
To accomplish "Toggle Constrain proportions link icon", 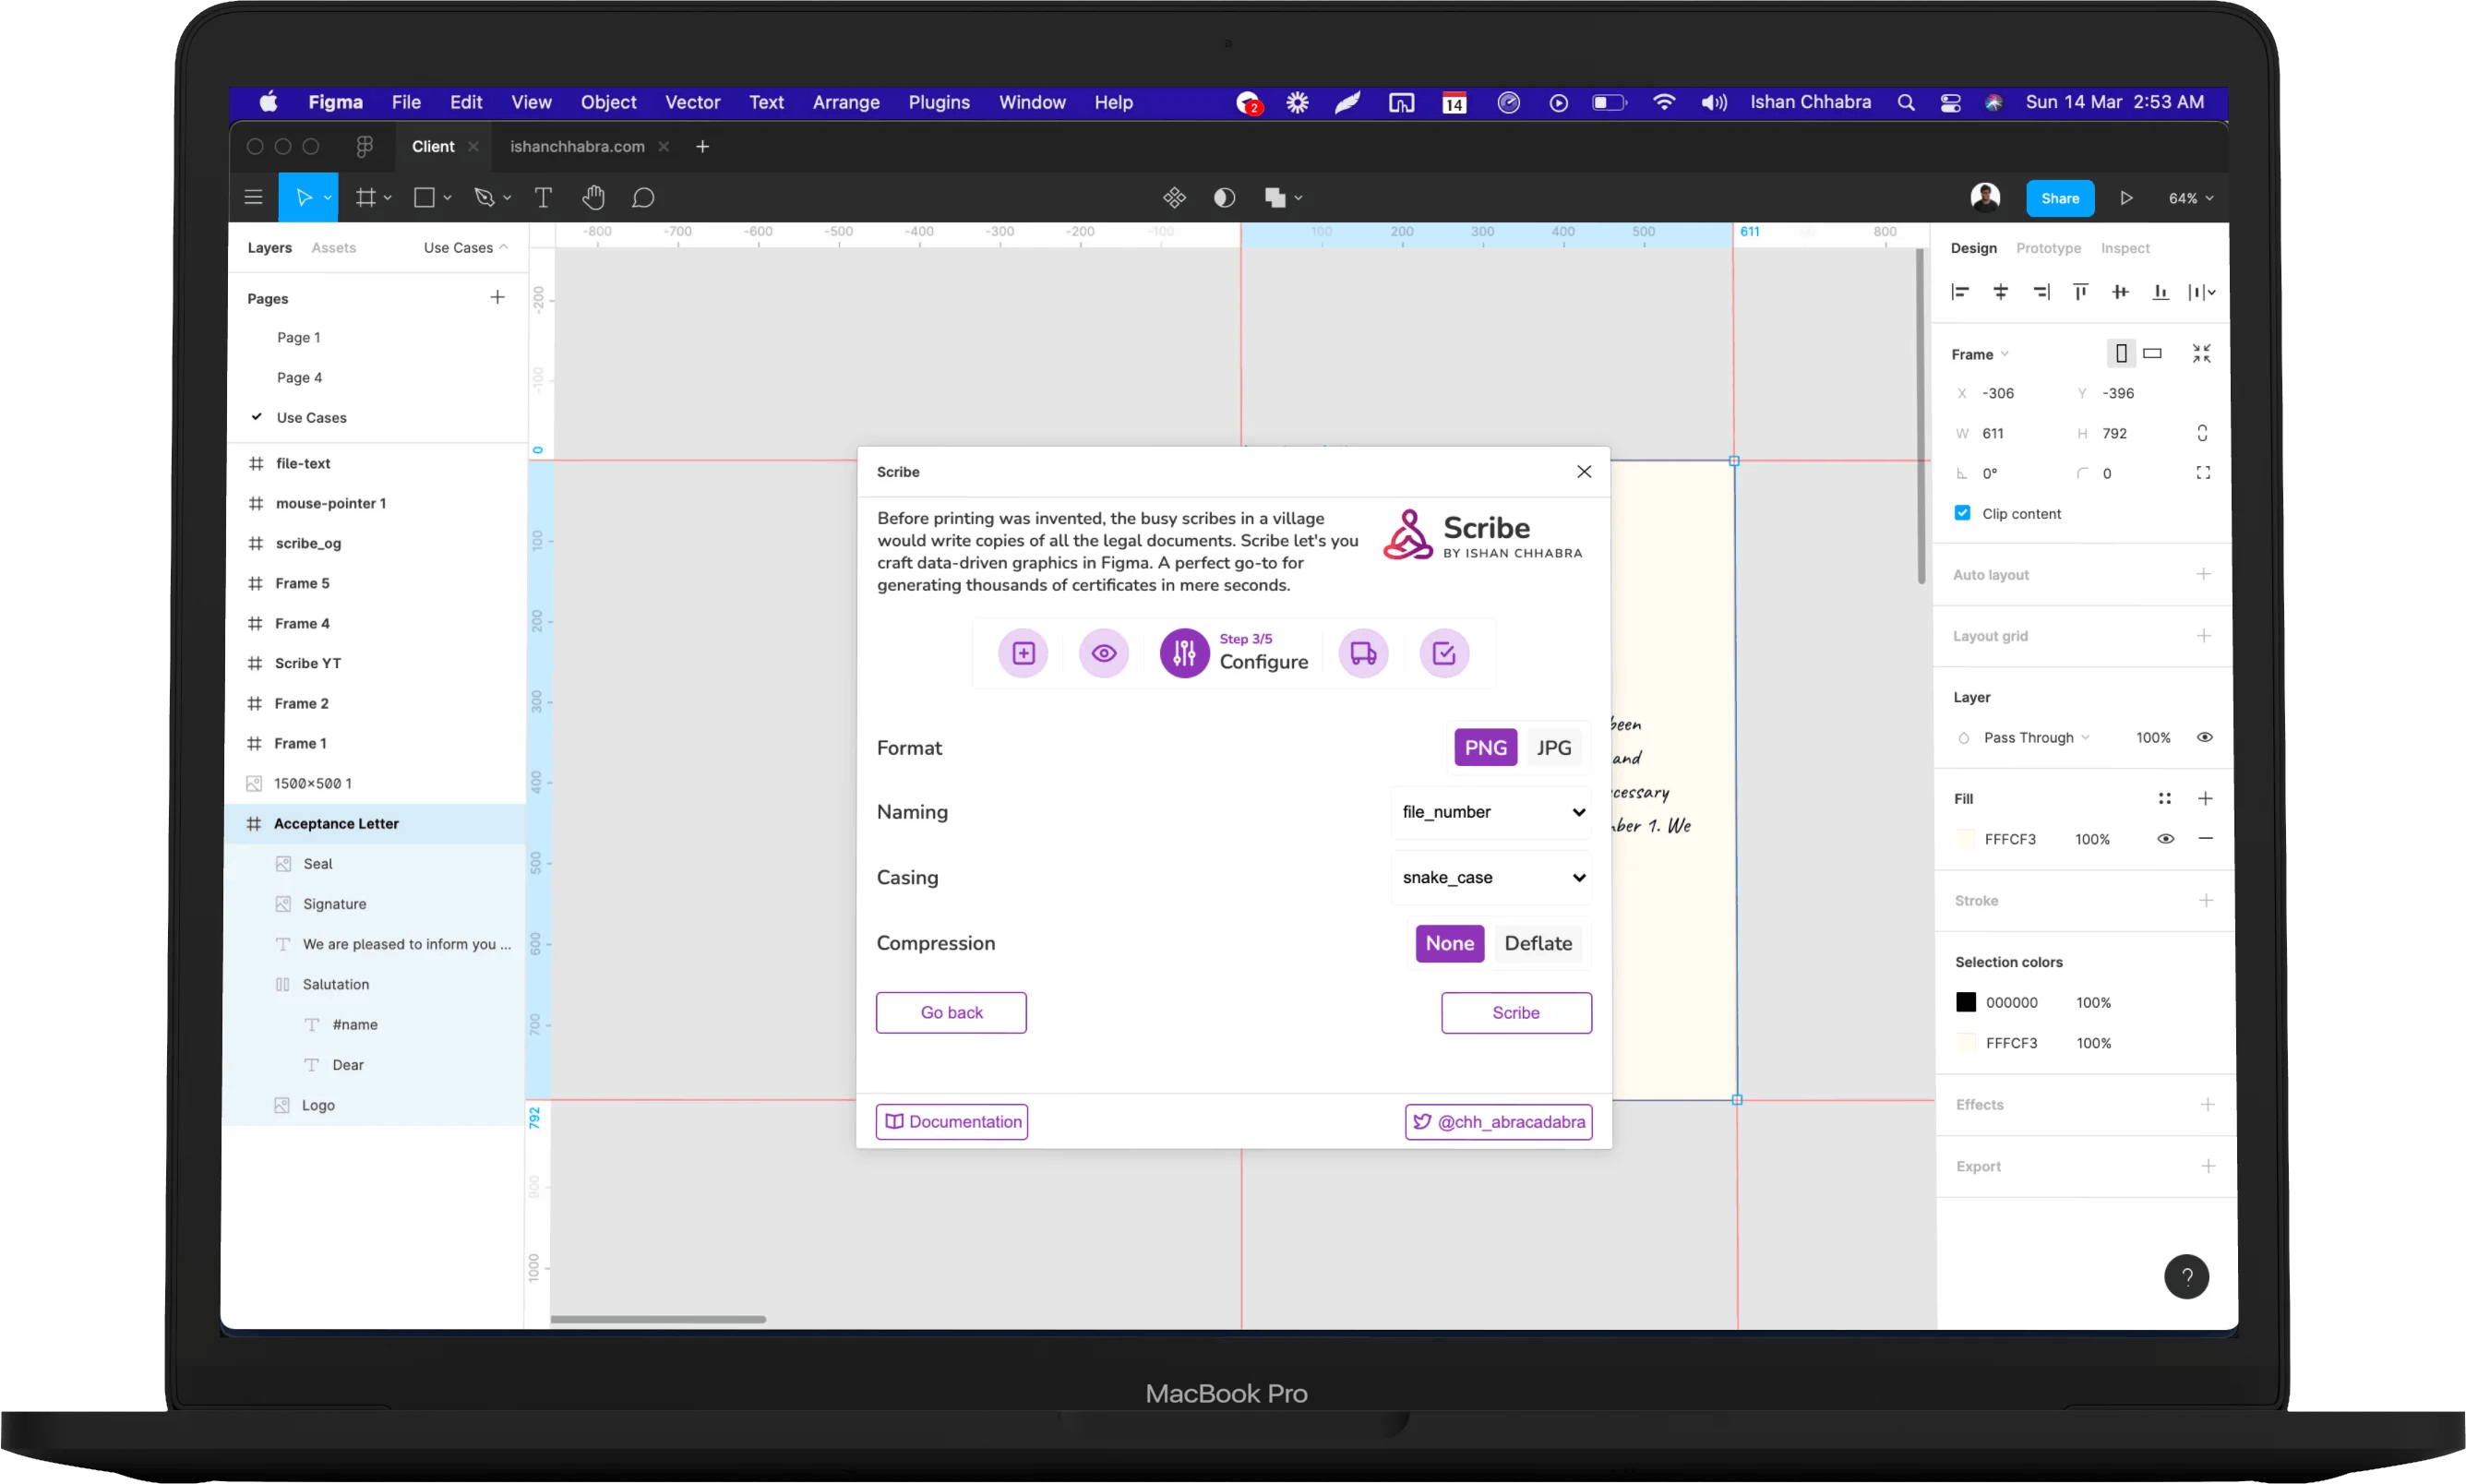I will [x=2202, y=433].
